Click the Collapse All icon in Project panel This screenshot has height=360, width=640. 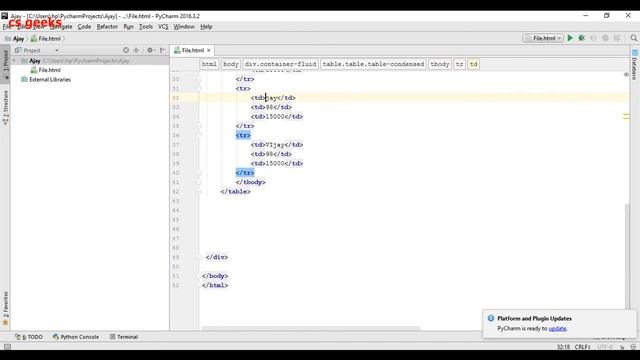tap(136, 50)
